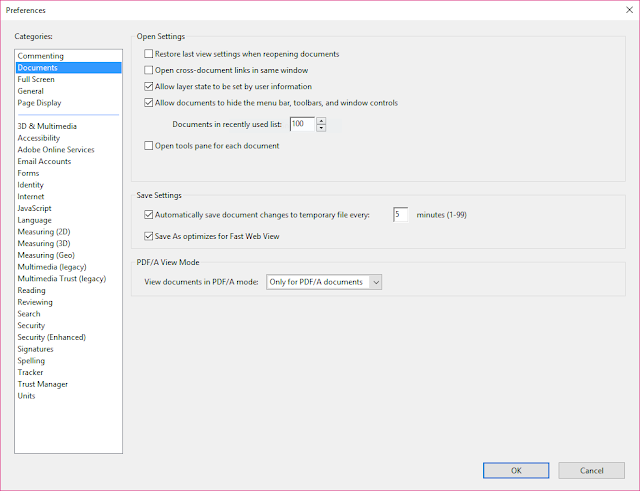
Task: Select Adobe Online Services category
Action: [x=68, y=150]
